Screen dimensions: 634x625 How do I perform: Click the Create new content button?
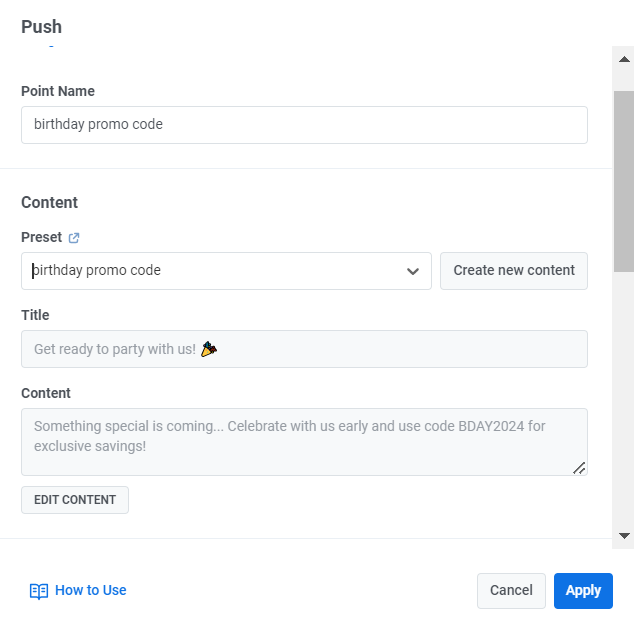click(514, 271)
